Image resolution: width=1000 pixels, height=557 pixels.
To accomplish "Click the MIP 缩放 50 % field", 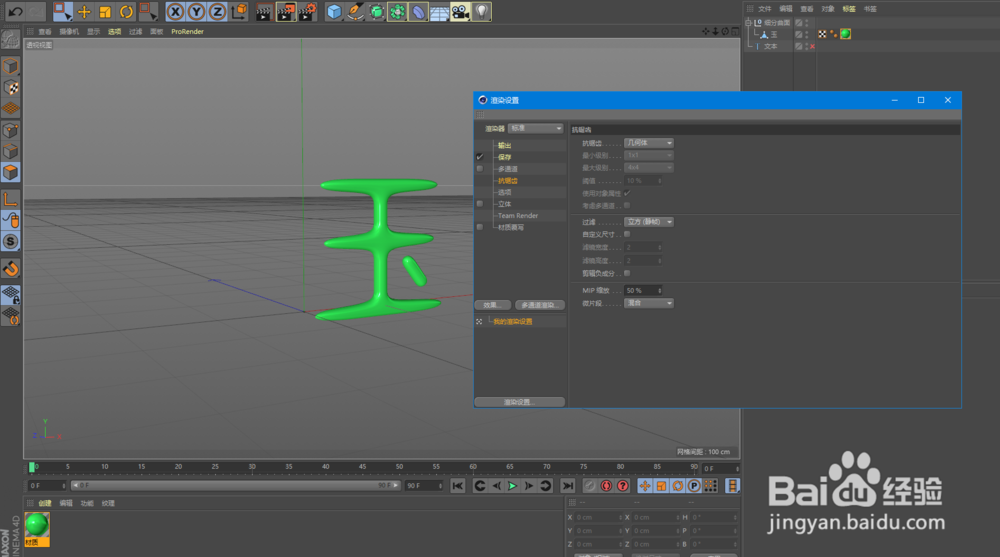I will (643, 290).
